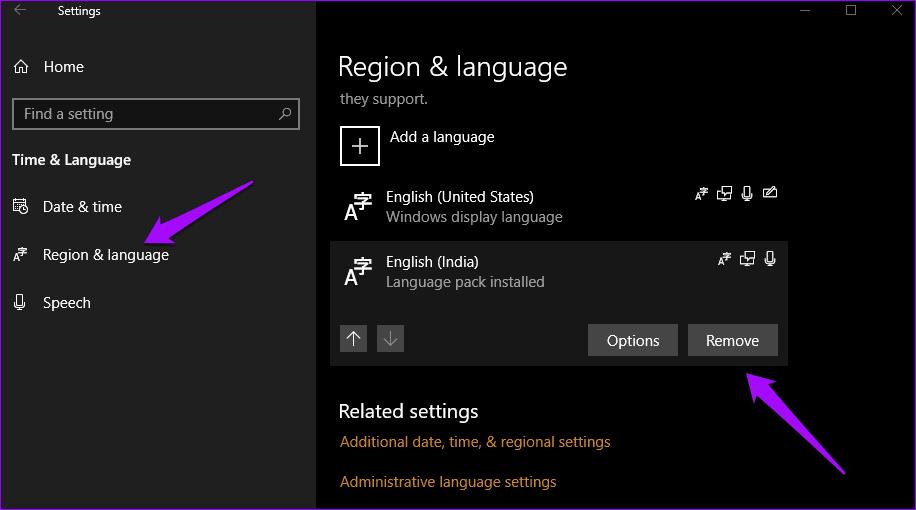Screen dimensions: 916x510
Task: Move English (India) down with arrow button
Action: (x=391, y=339)
